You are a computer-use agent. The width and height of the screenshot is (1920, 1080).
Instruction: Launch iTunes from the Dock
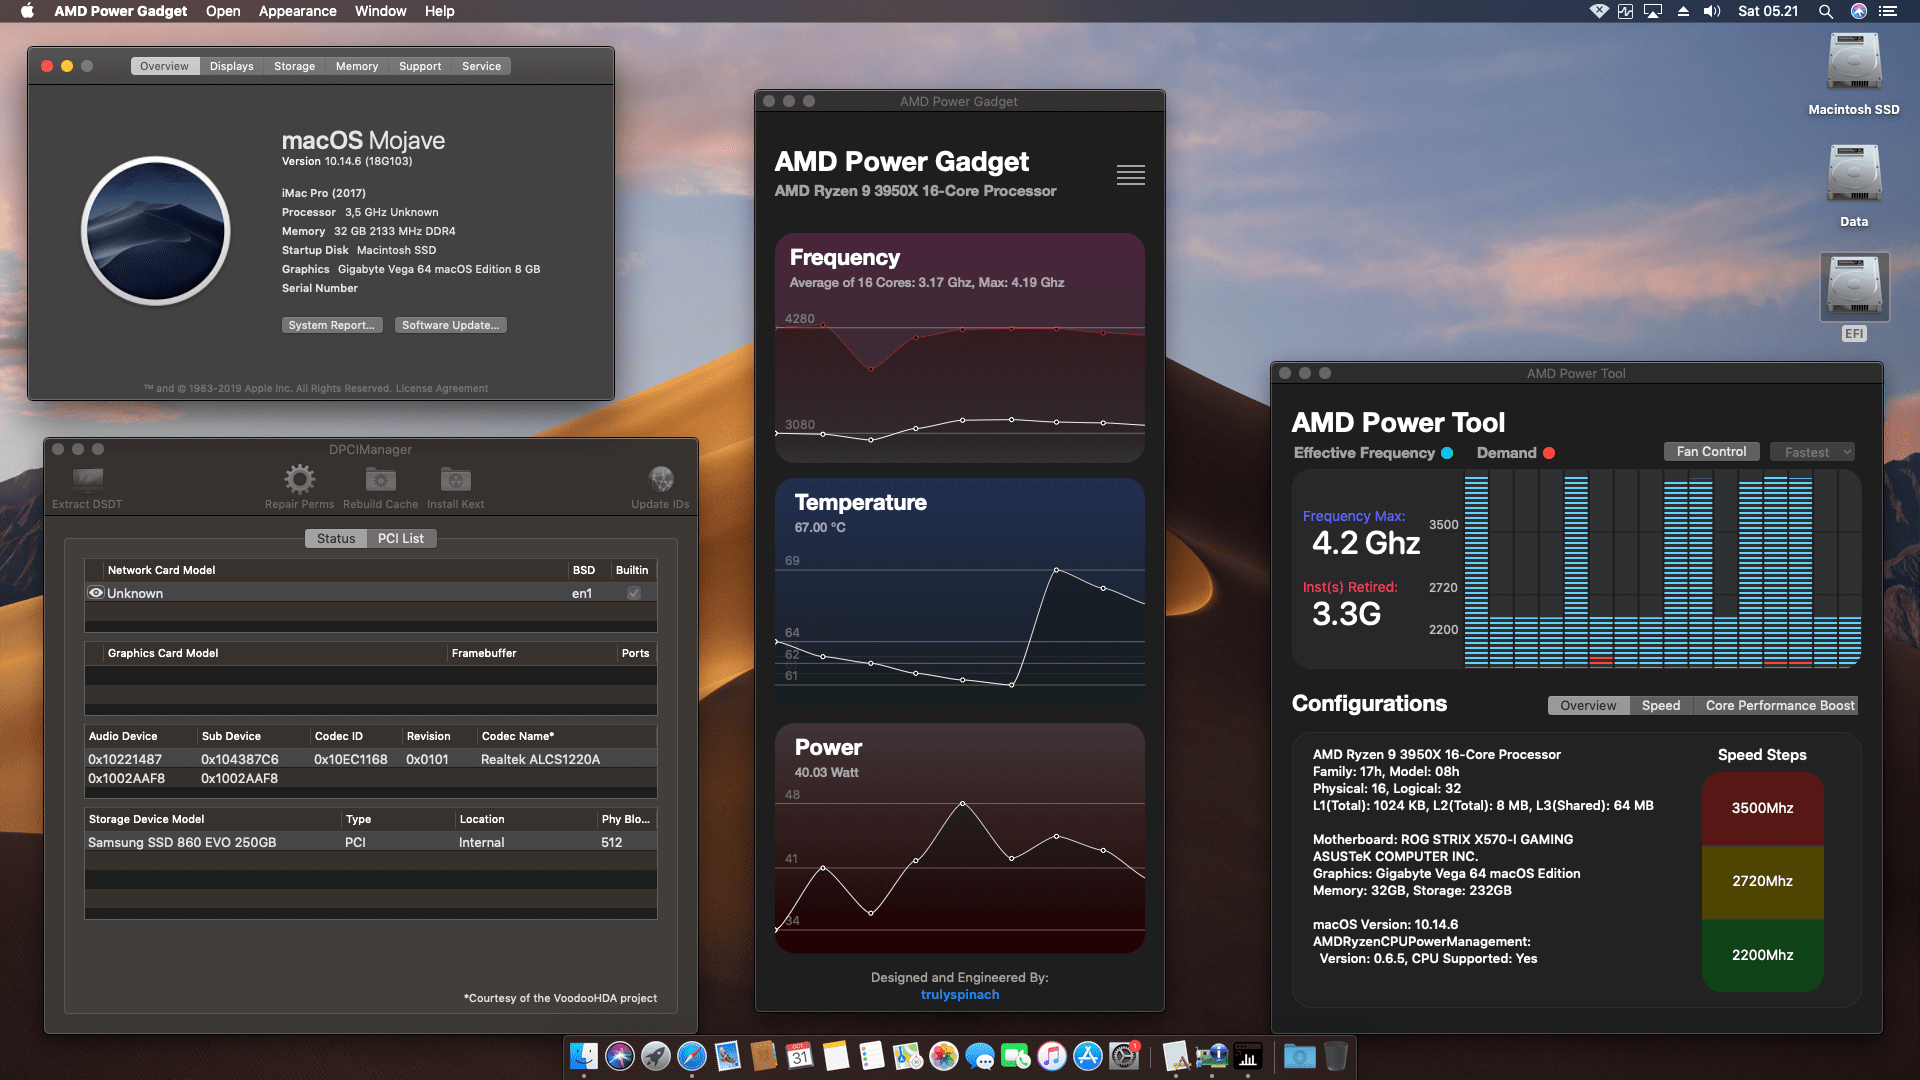coord(1051,1056)
